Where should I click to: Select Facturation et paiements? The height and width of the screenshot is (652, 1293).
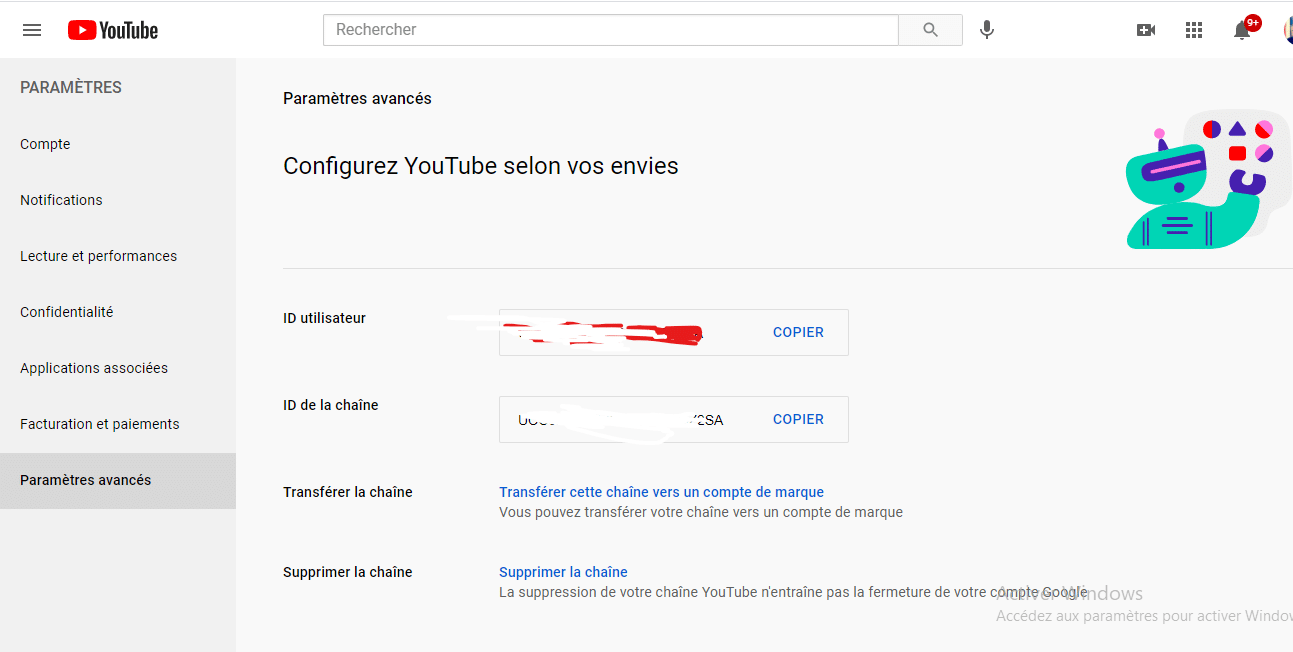[x=118, y=424]
